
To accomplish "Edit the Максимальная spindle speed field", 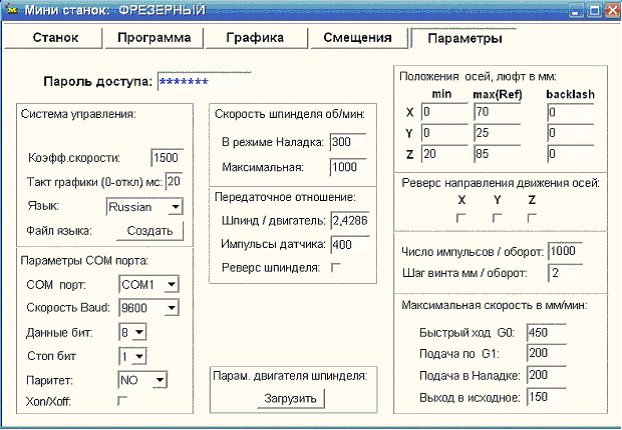I will [348, 167].
